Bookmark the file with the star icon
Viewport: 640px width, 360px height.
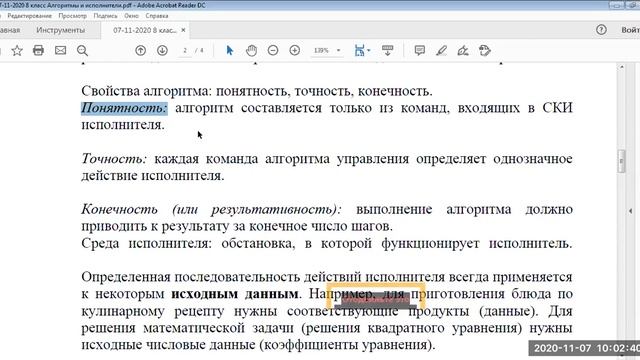click(17, 51)
